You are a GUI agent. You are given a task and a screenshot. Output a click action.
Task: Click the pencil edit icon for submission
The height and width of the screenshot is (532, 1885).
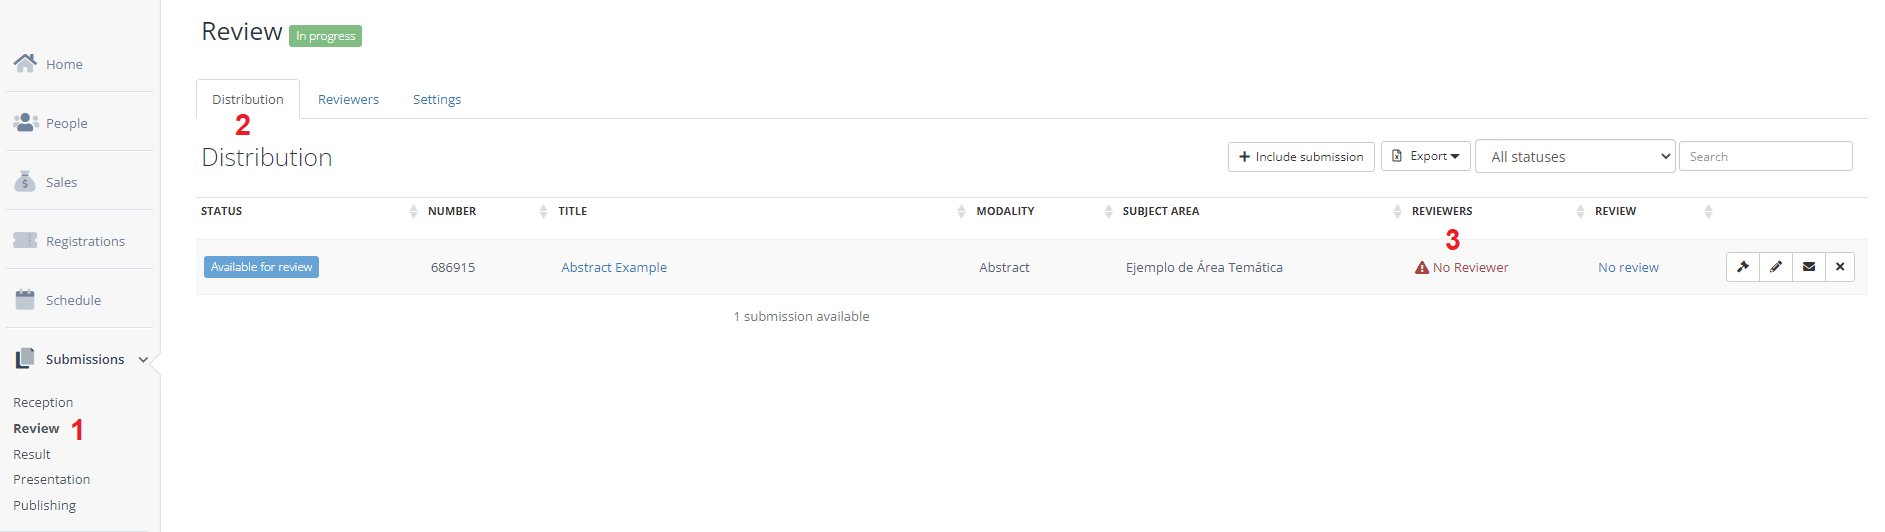(1776, 267)
